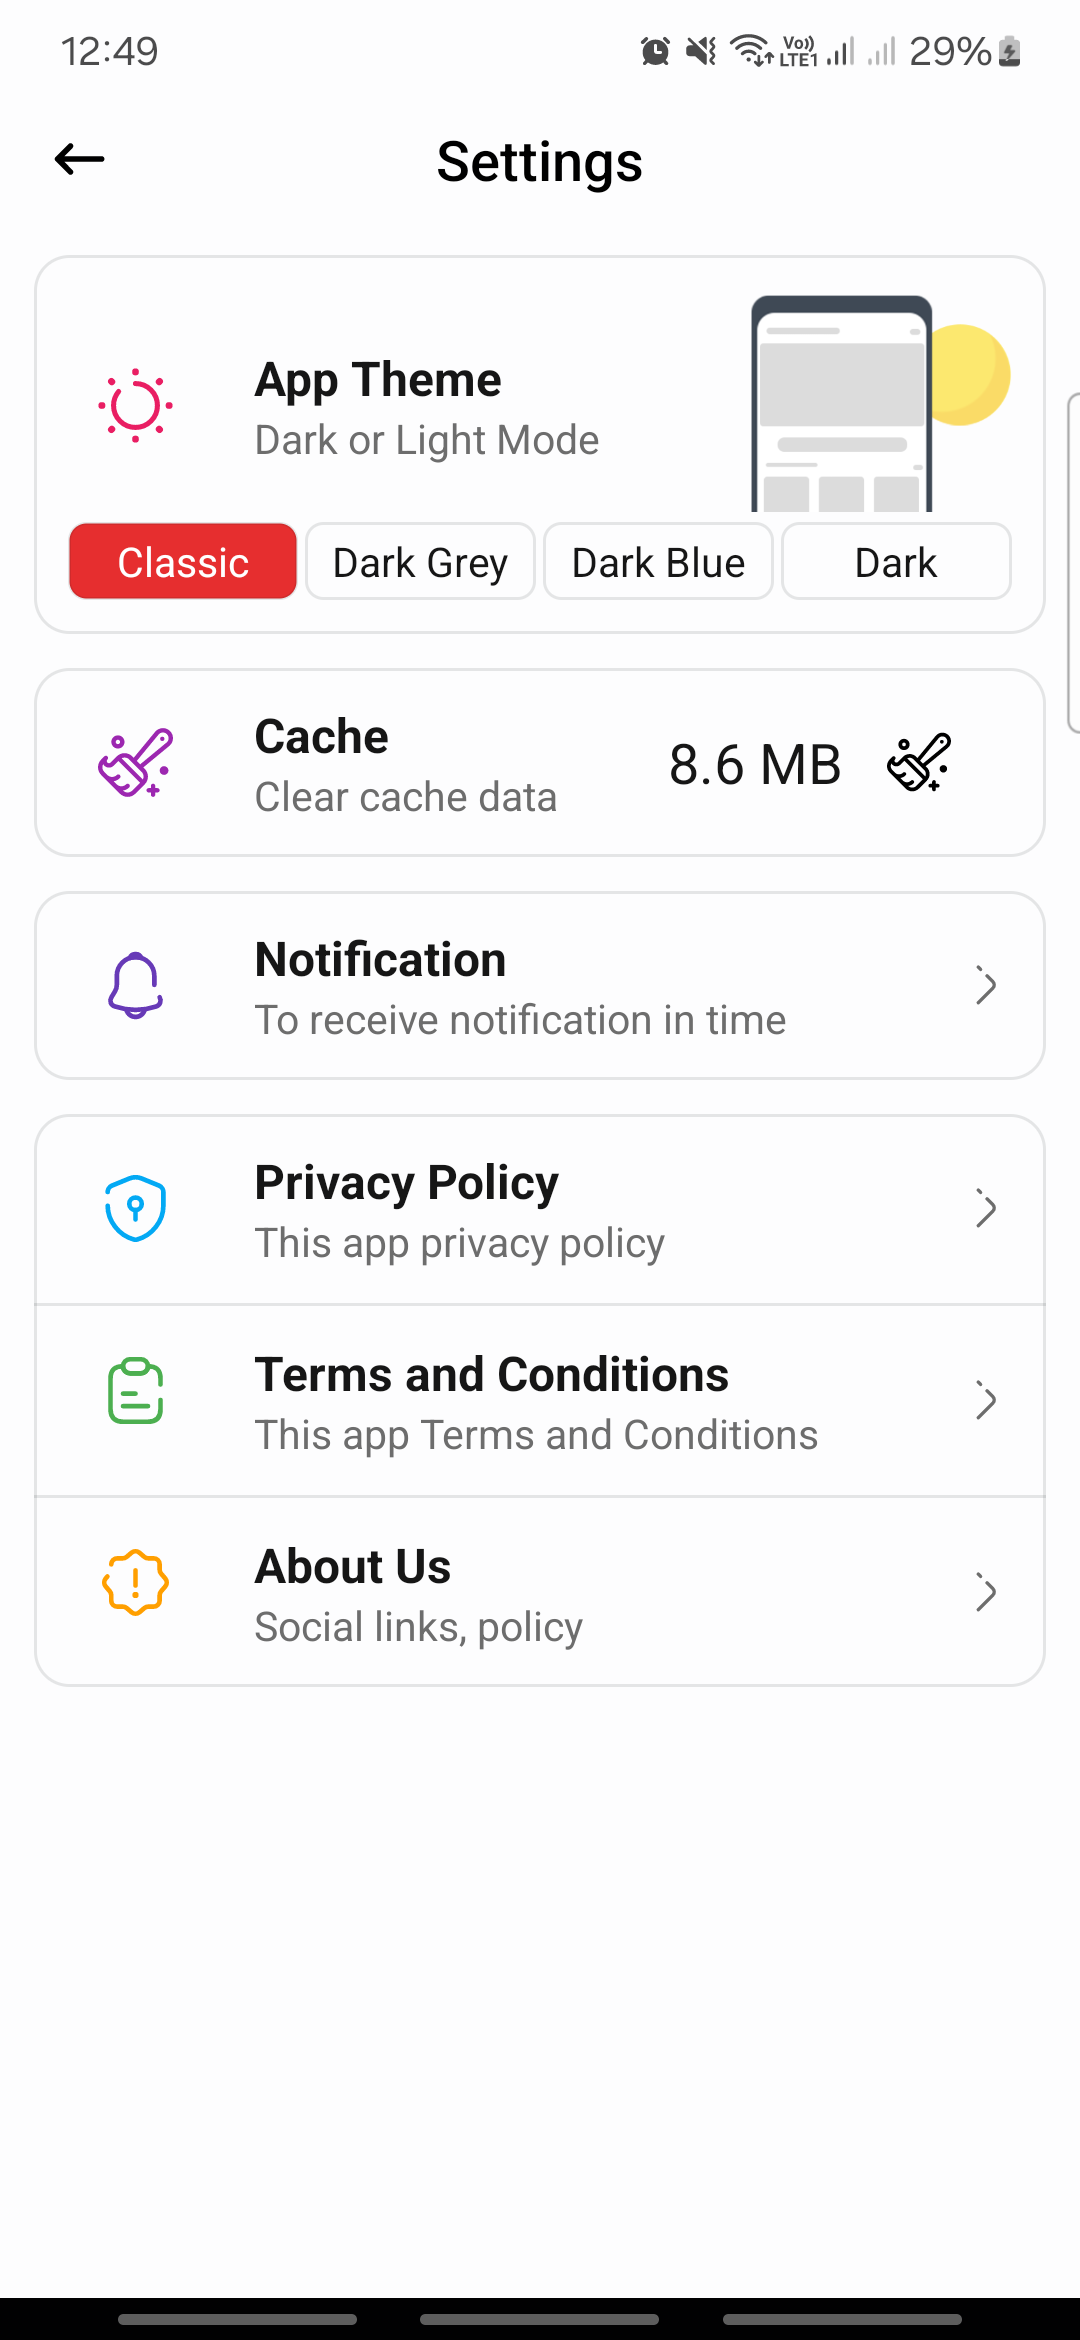Open the About Us chevron arrow
Viewport: 1080px width, 2340px height.
tap(986, 1593)
